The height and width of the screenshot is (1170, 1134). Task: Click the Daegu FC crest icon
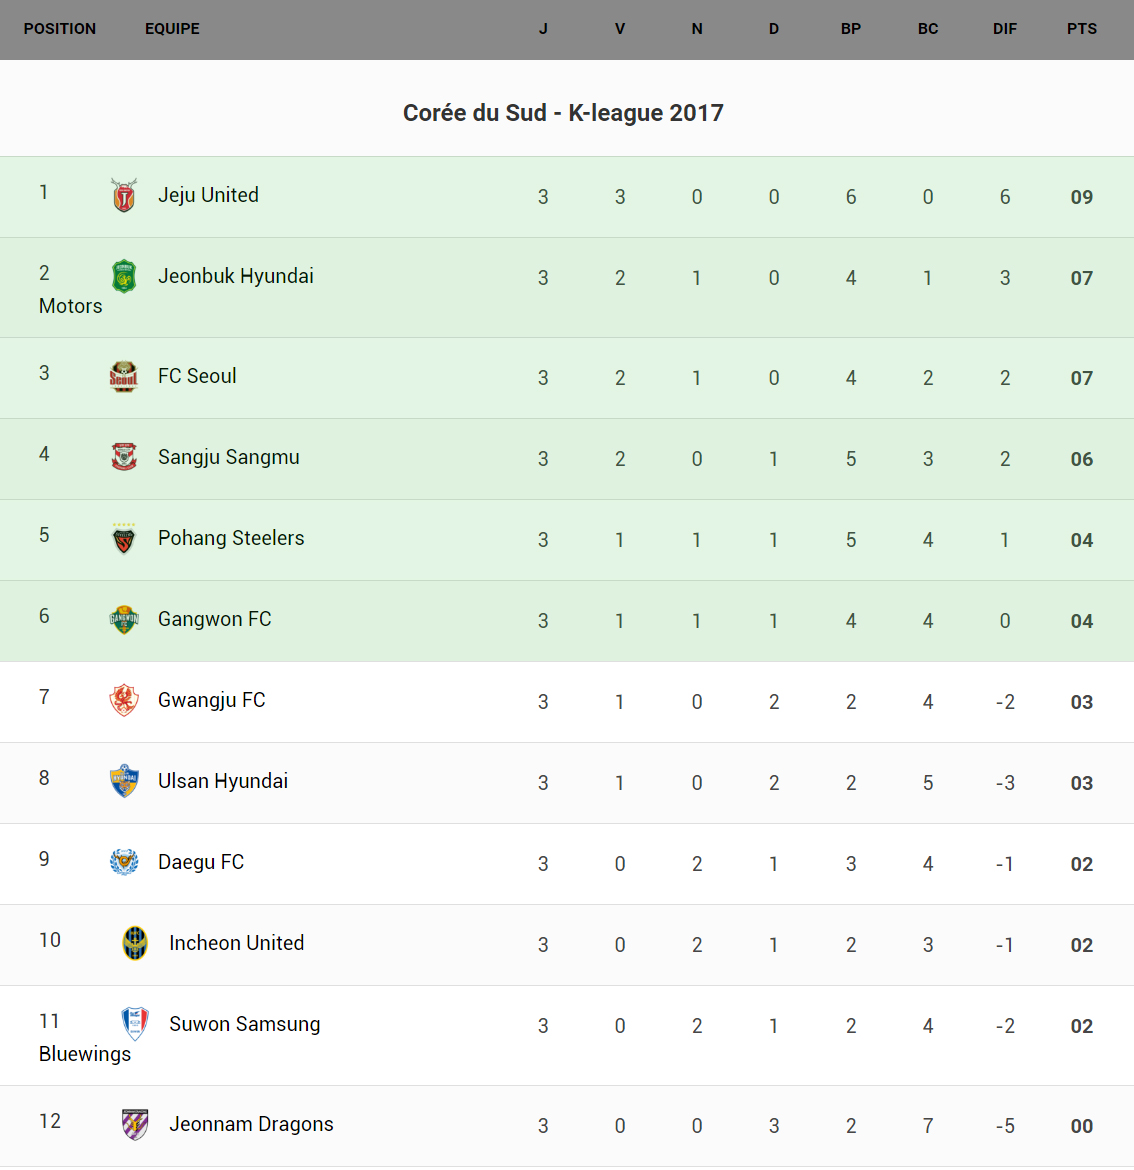[x=124, y=863]
